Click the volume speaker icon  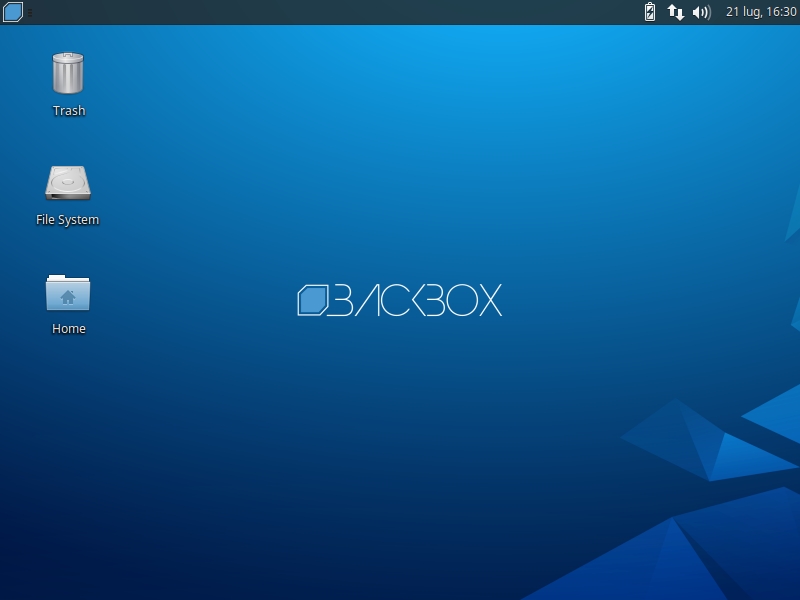[701, 12]
